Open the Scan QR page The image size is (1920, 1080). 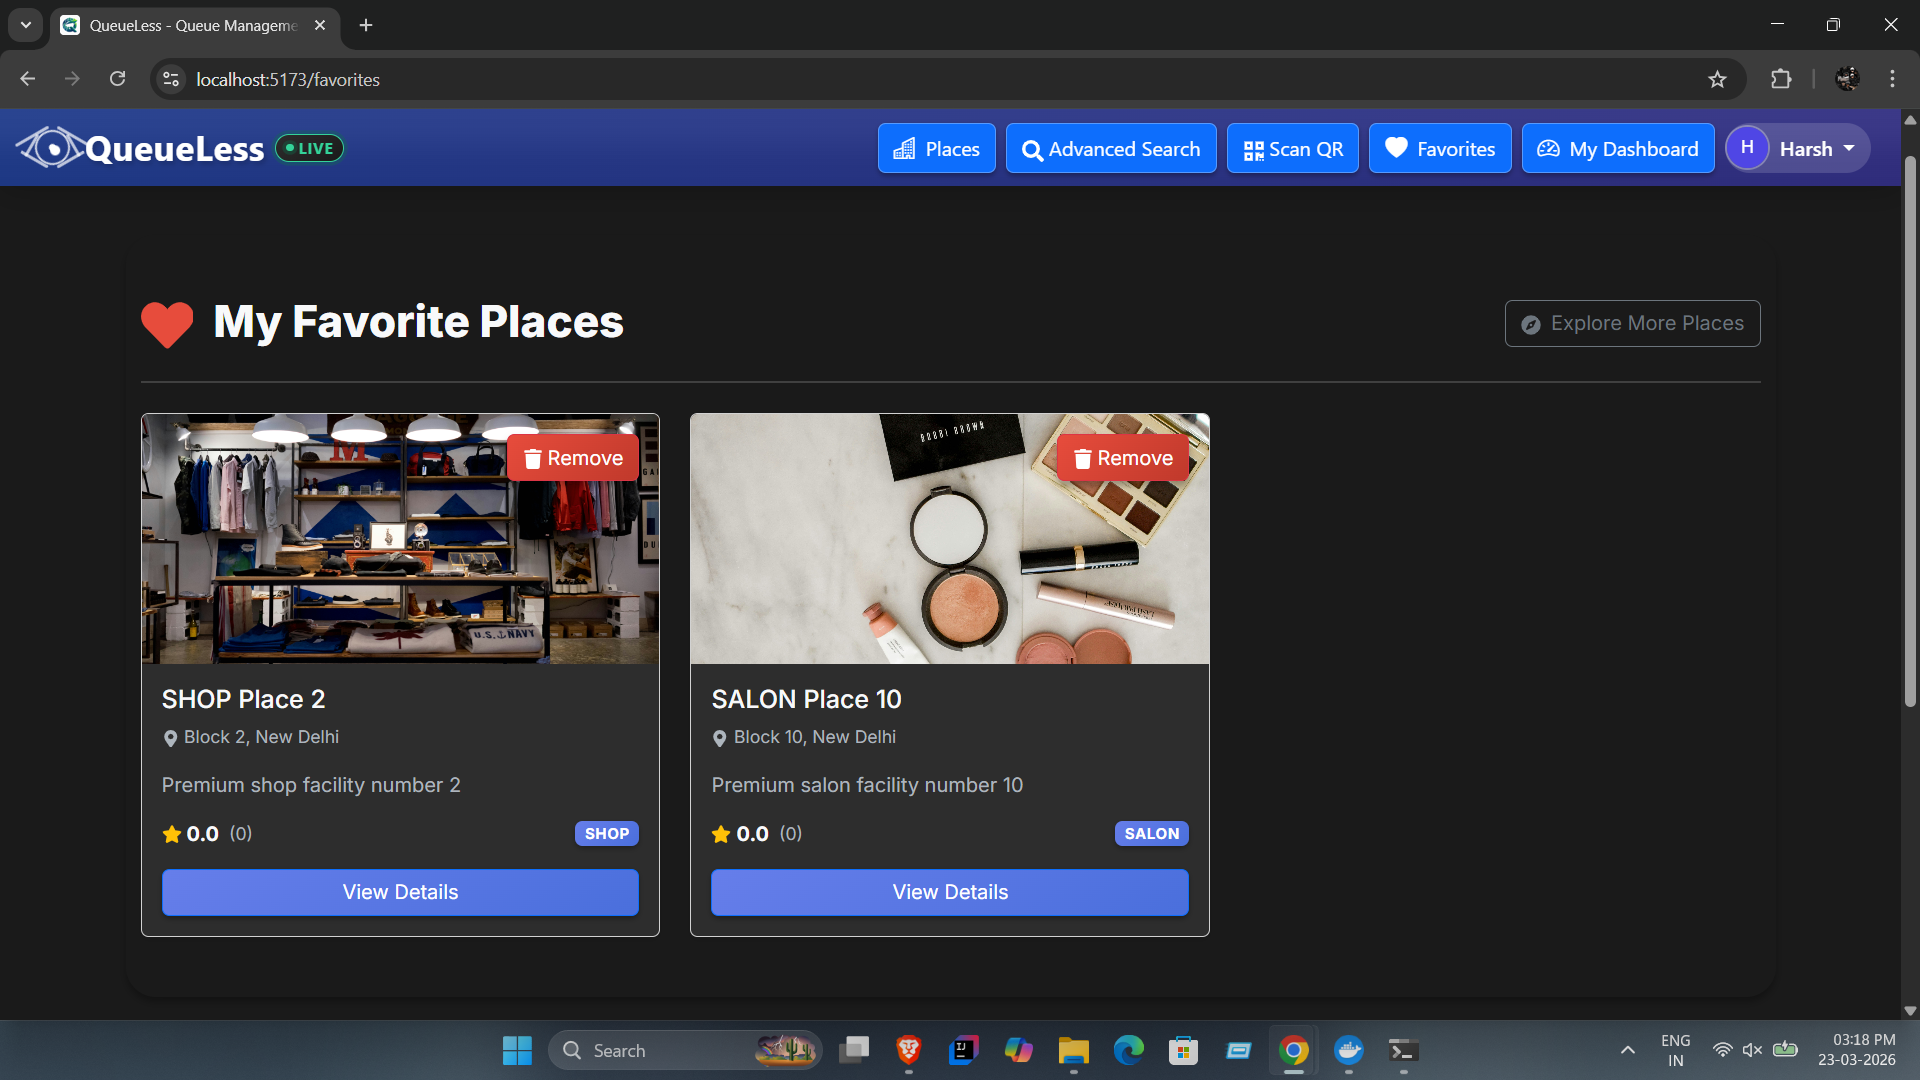tap(1292, 149)
